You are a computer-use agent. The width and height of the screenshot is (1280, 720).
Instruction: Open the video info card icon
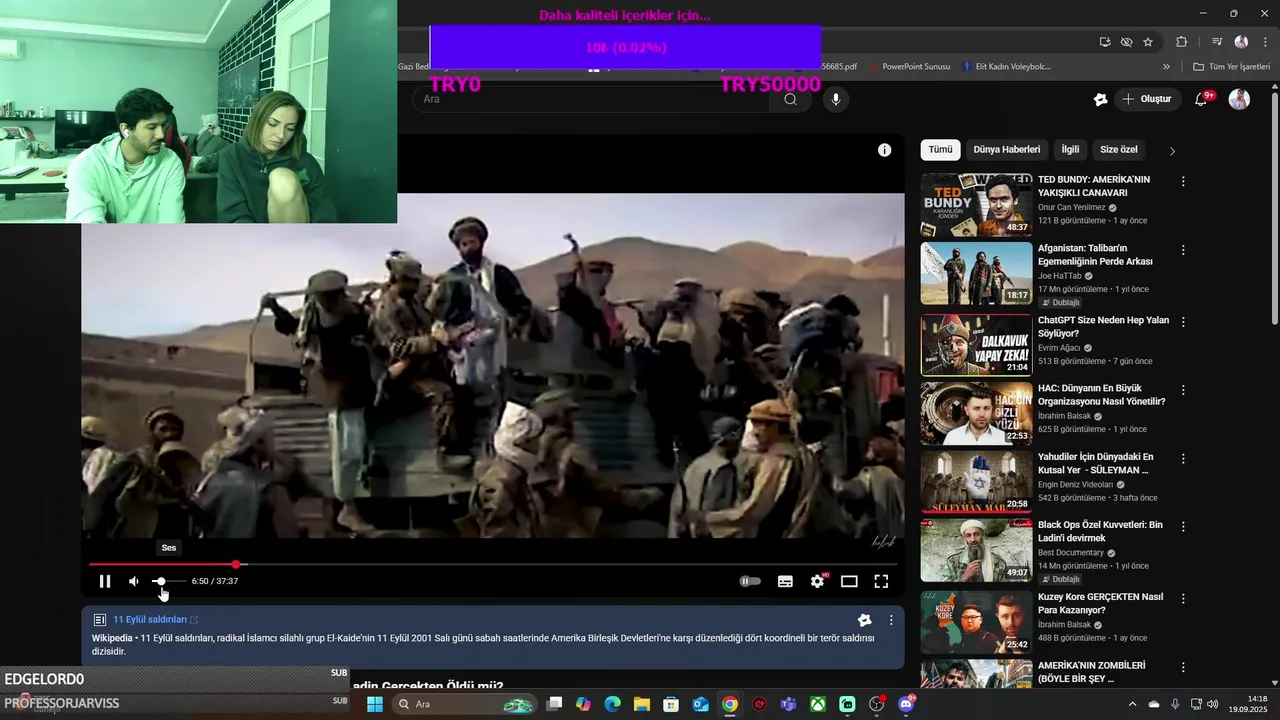[x=884, y=150]
